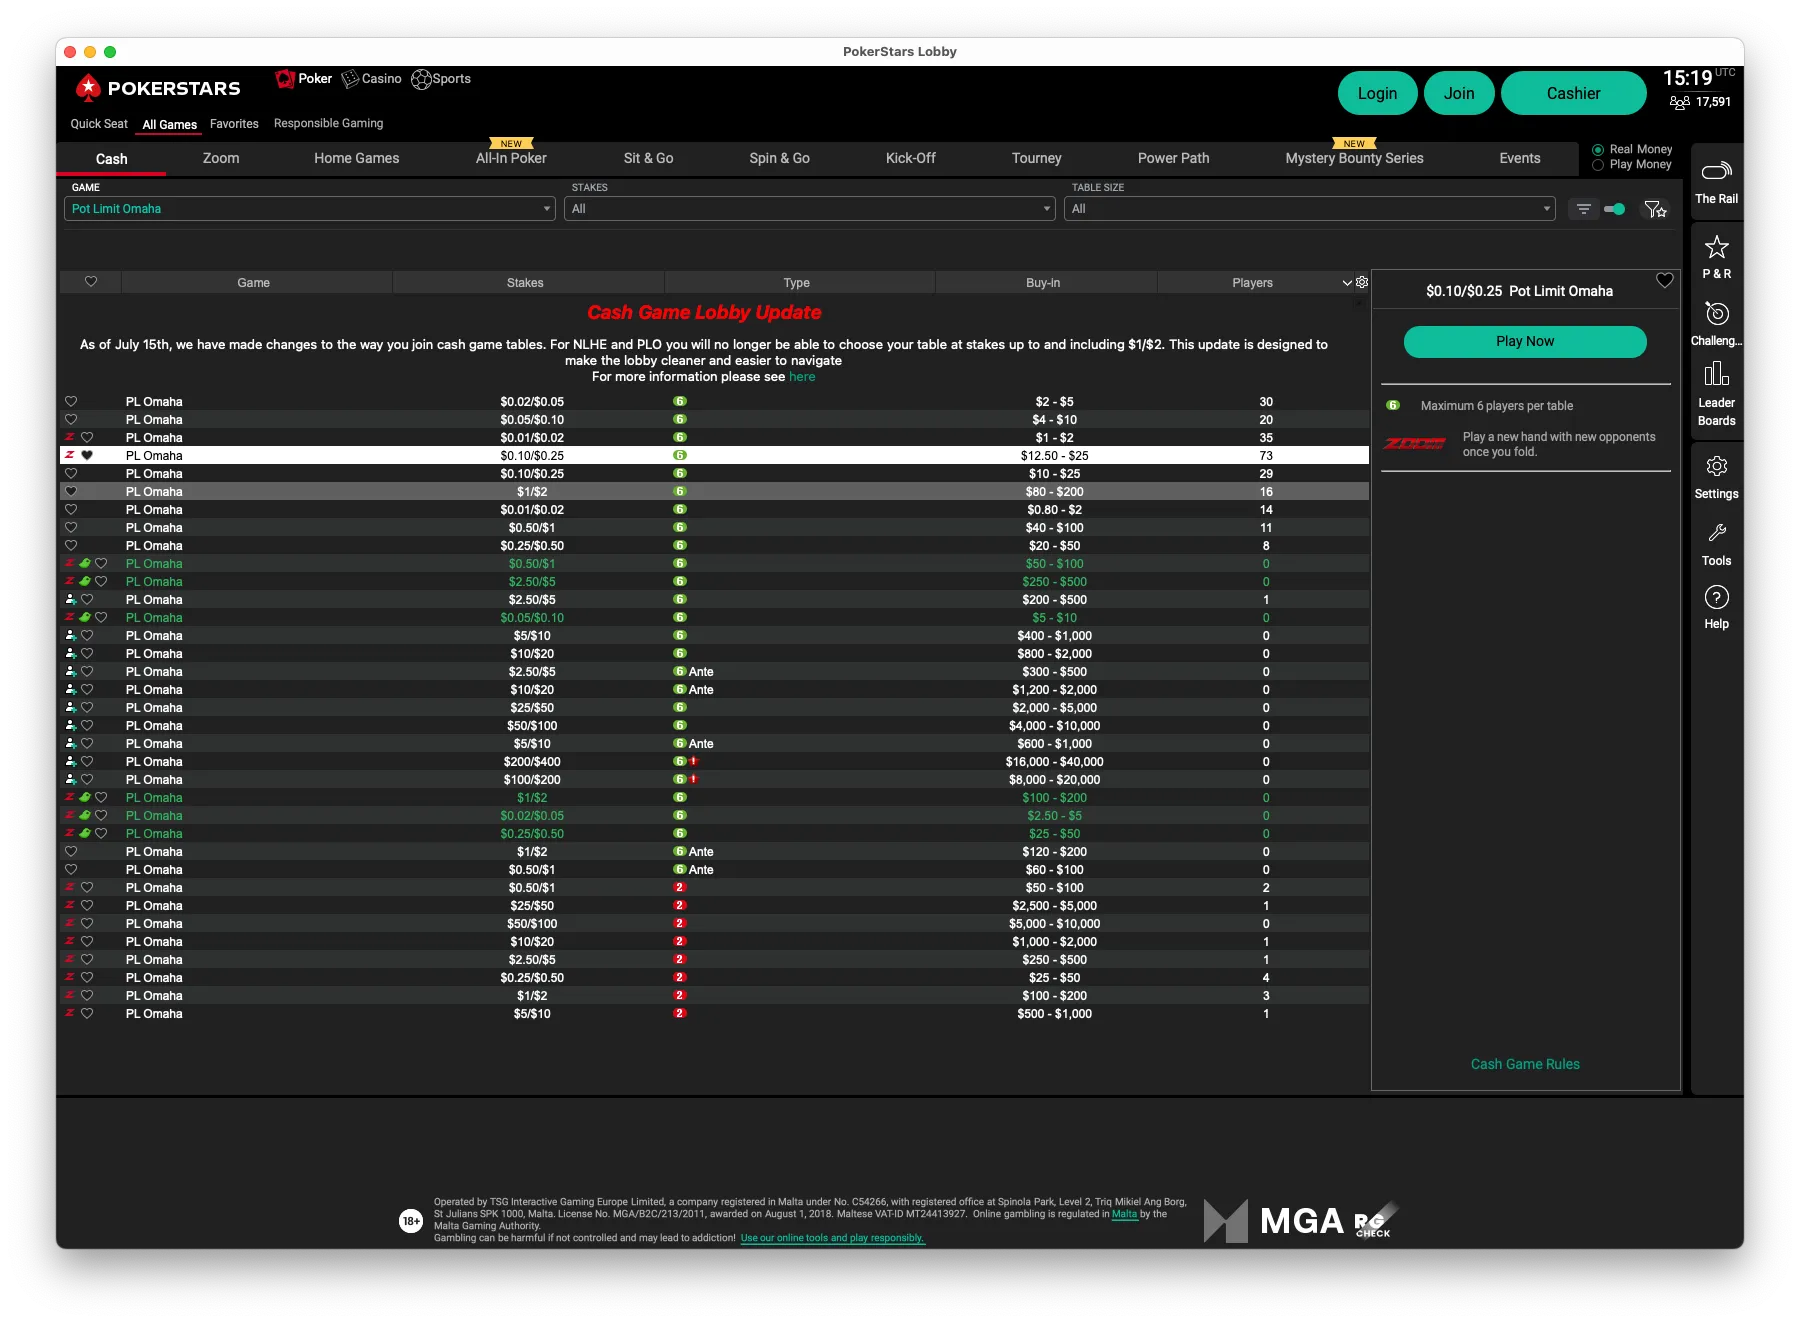Viewport: 1800px width, 1323px height.
Task: Switch to the Mystery Bounty Series tab
Action: (x=1354, y=158)
